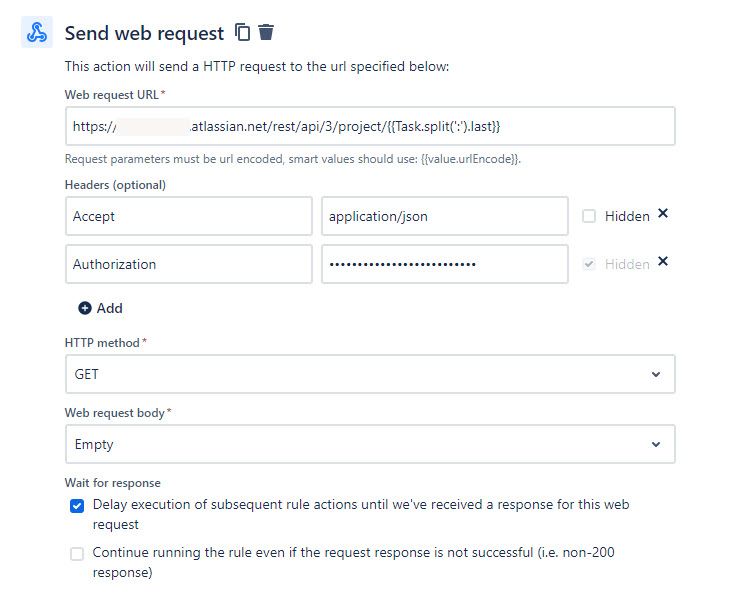Image resolution: width=732 pixels, height=595 pixels.
Task: Click the webhook action icon
Action: 37,32
